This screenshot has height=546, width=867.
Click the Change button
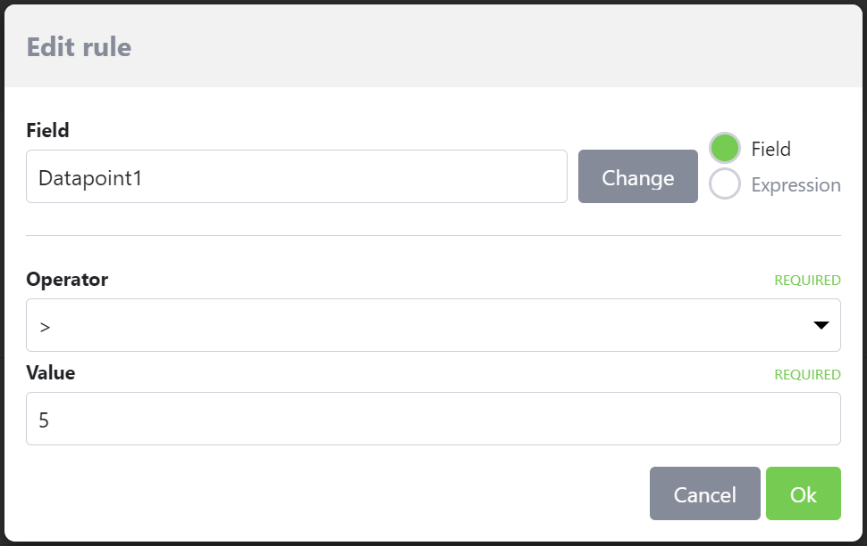(637, 177)
